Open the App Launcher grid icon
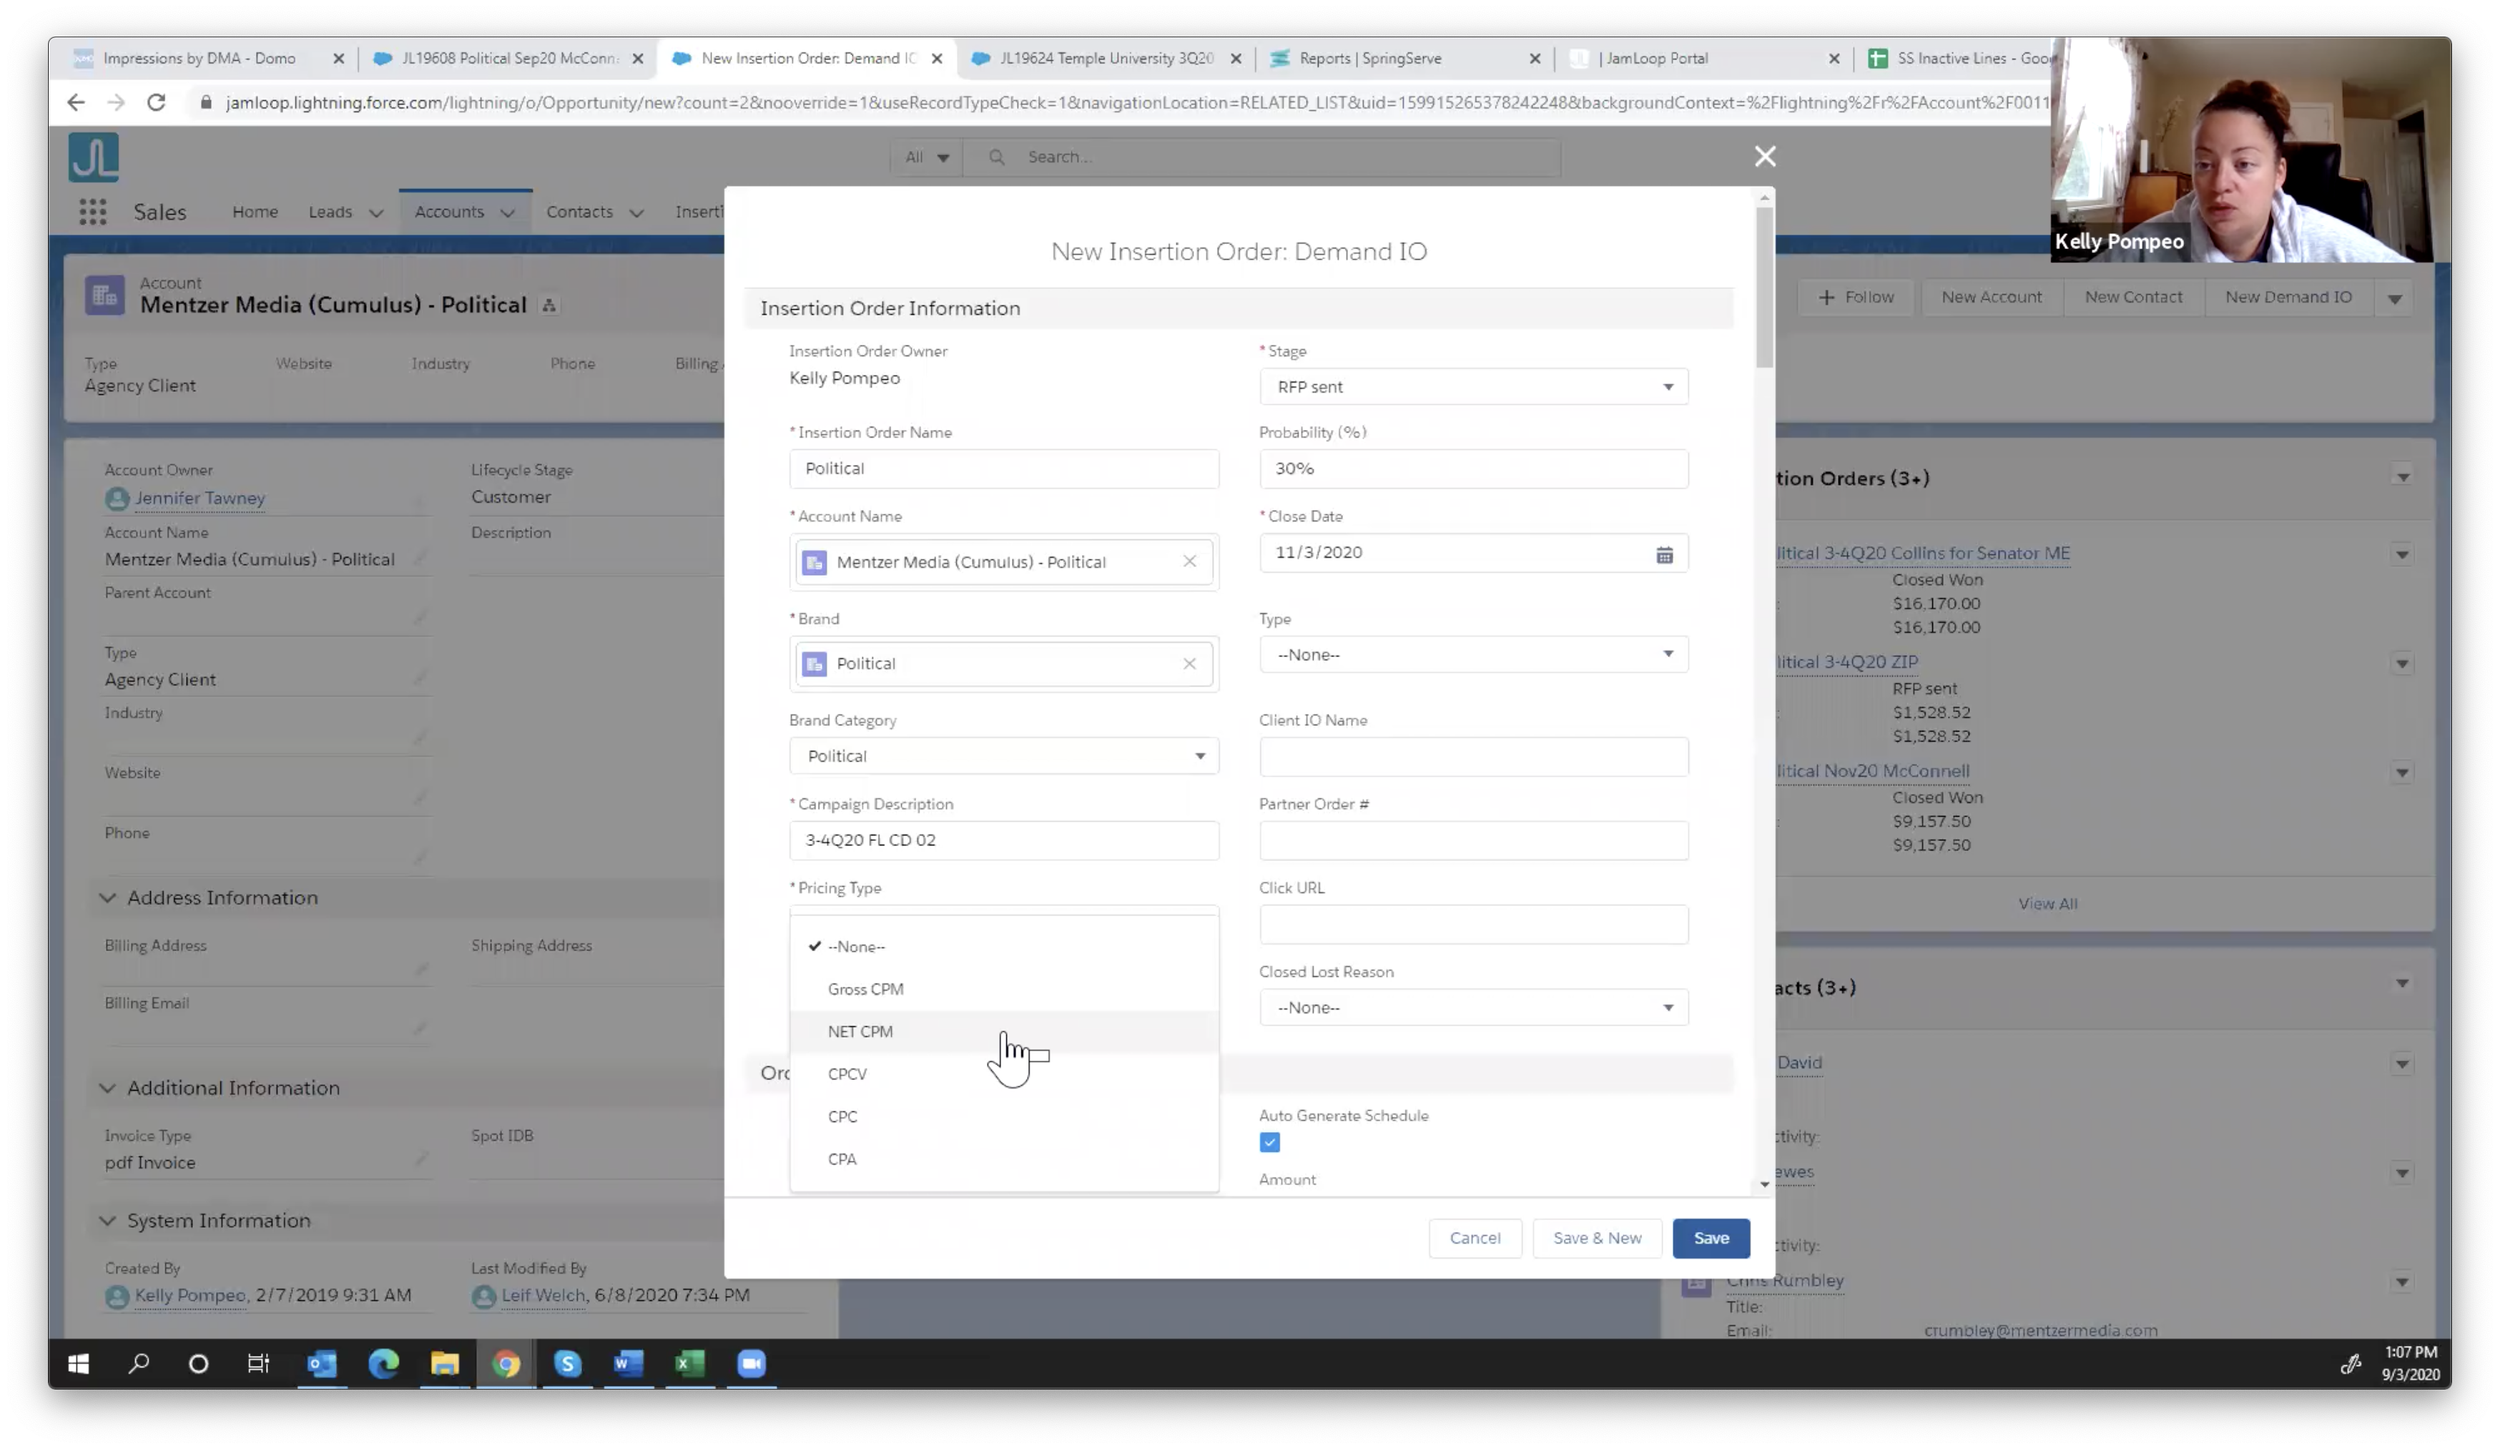 93,211
